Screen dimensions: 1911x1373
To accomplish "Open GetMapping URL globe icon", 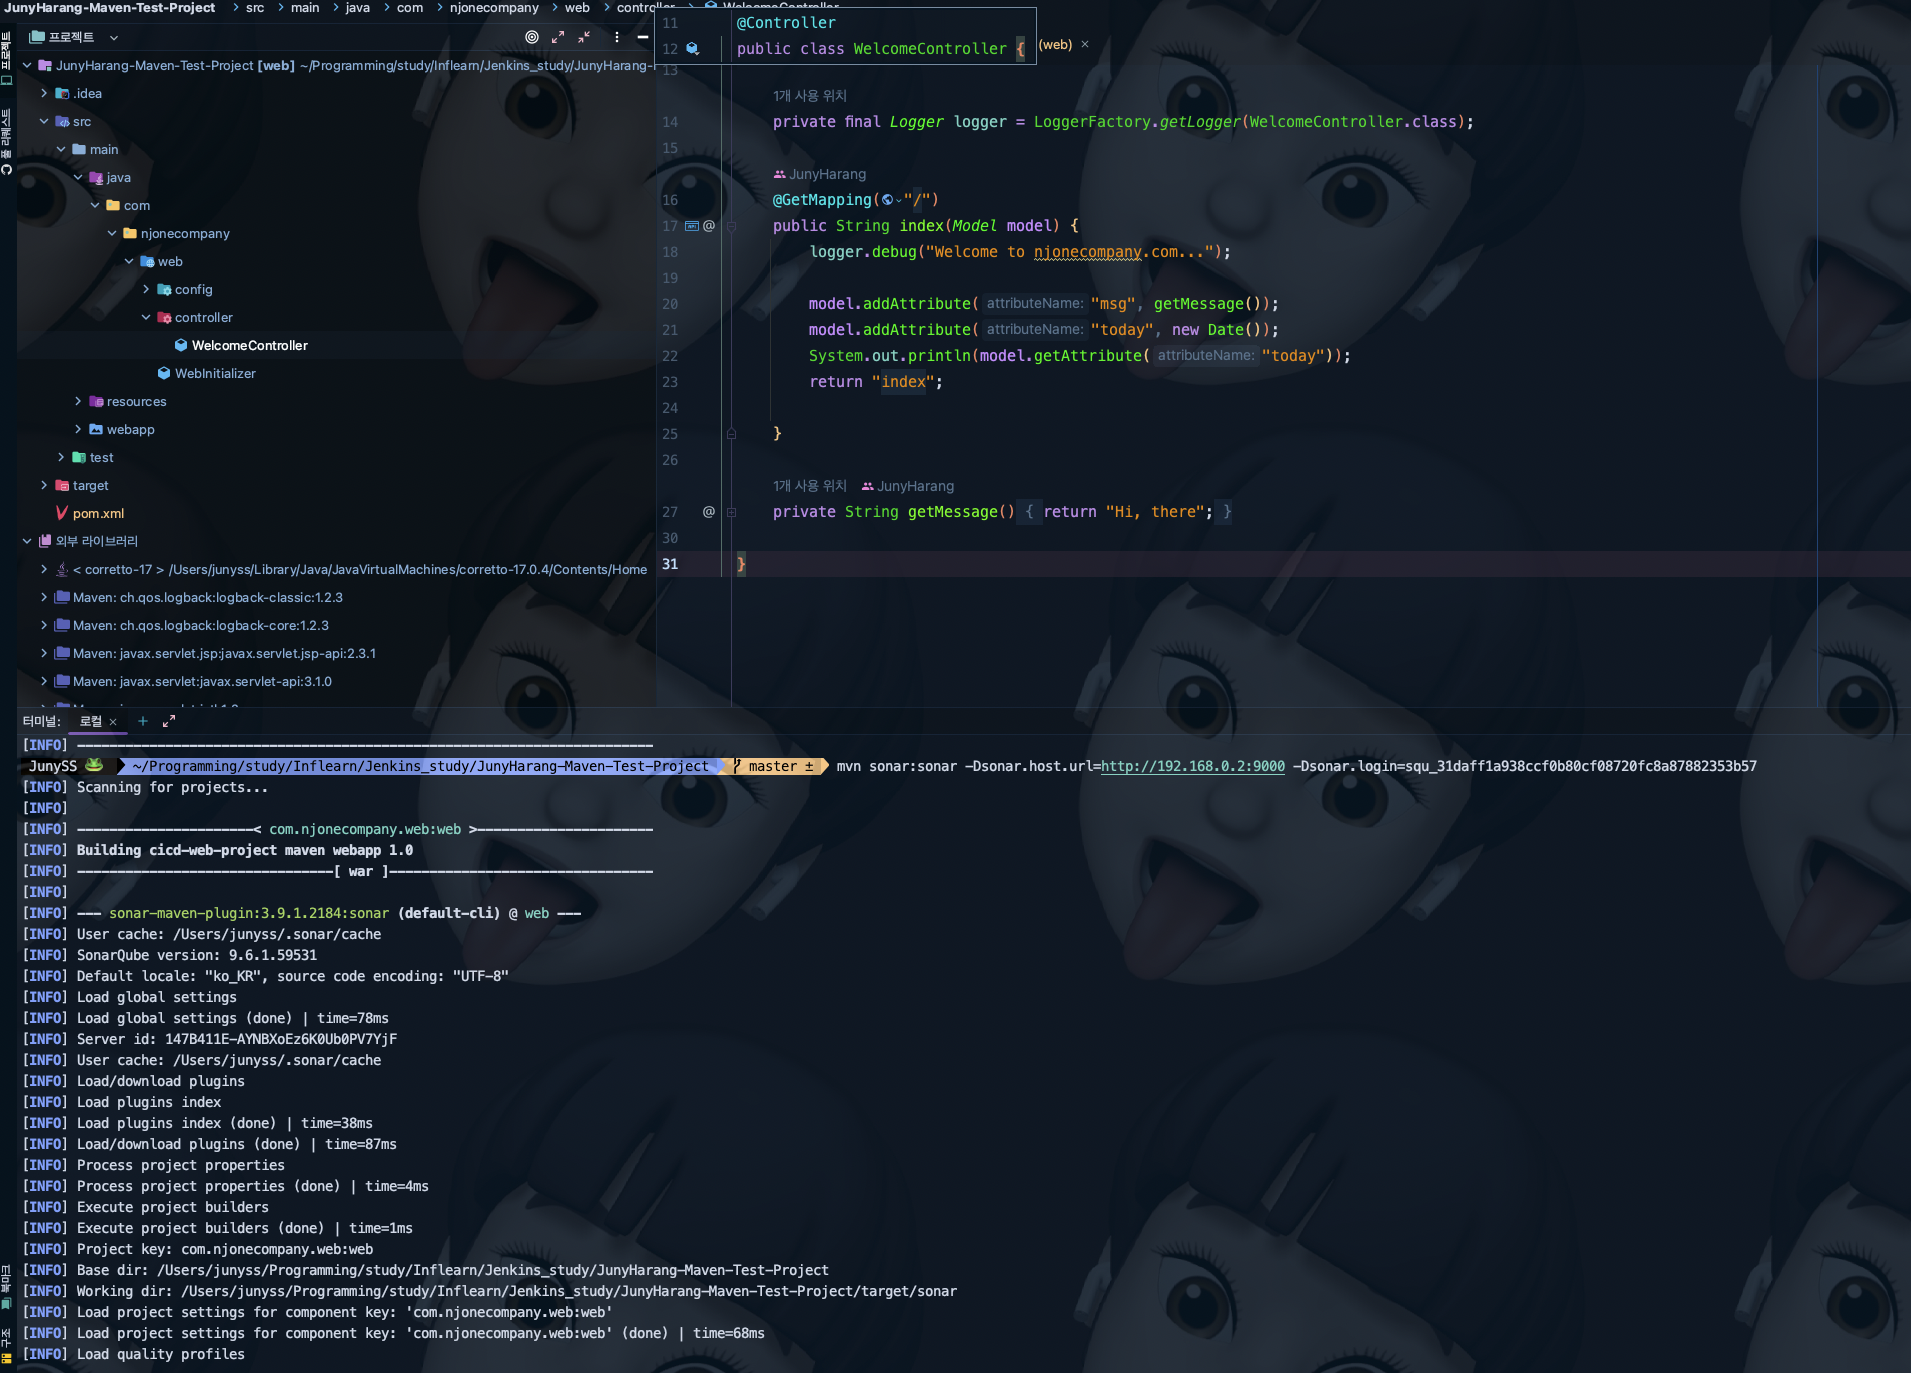I will pyautogui.click(x=889, y=200).
